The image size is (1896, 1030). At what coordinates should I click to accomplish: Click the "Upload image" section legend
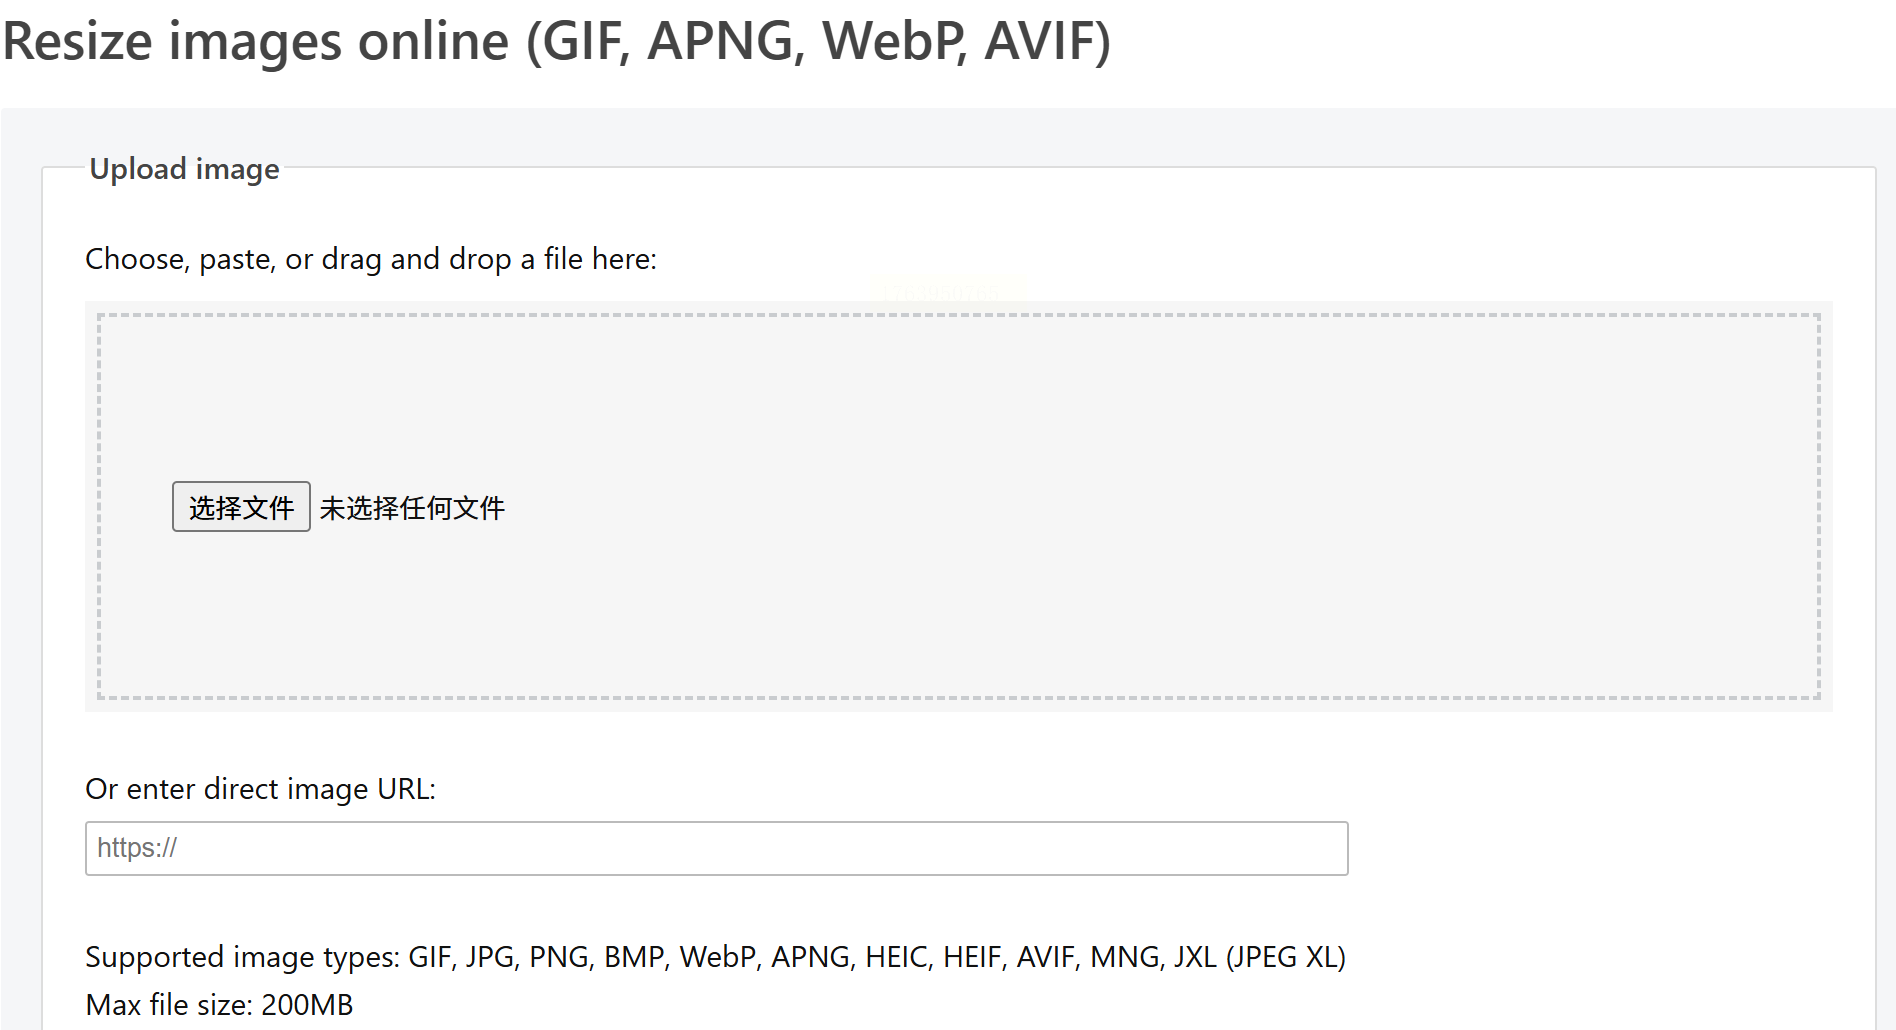click(184, 169)
